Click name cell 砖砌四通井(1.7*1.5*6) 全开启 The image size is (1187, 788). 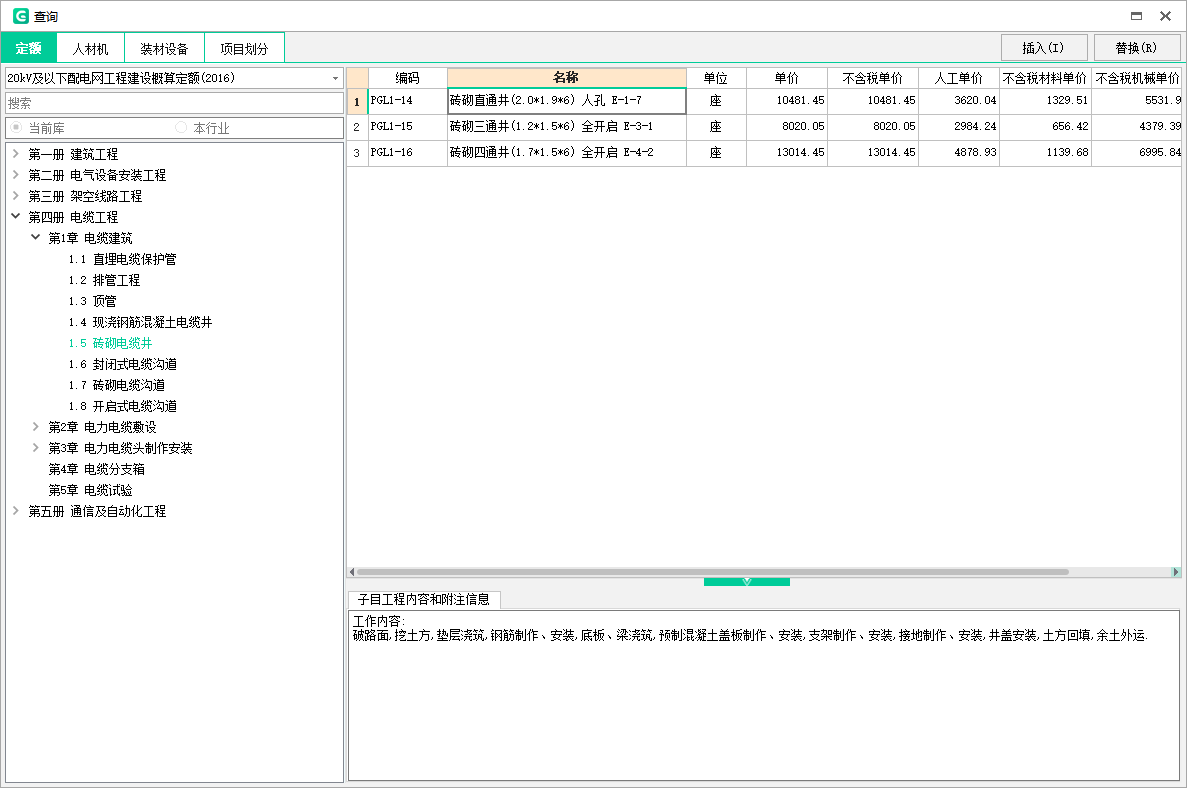(x=566, y=152)
